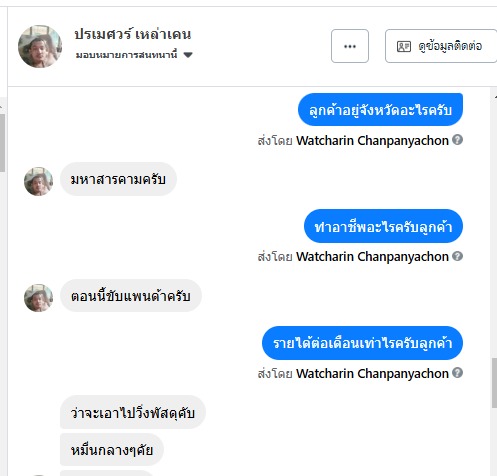Click help icon under รายได้ต่อเดือนเท่าไรครับลูกค้า message
The height and width of the screenshot is (476, 497).
(457, 372)
